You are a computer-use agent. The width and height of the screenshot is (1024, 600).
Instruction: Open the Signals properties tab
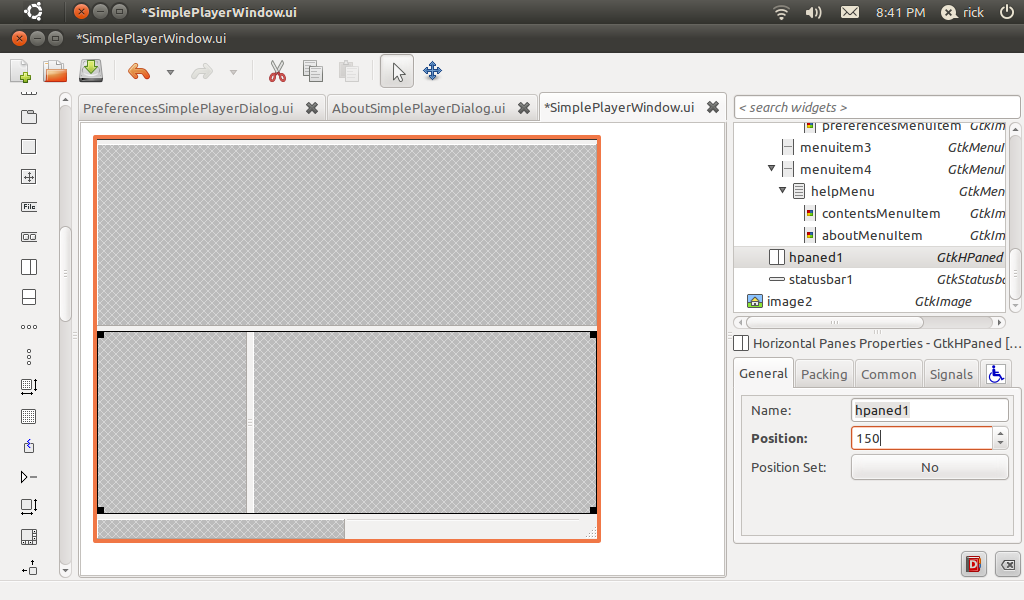click(951, 374)
